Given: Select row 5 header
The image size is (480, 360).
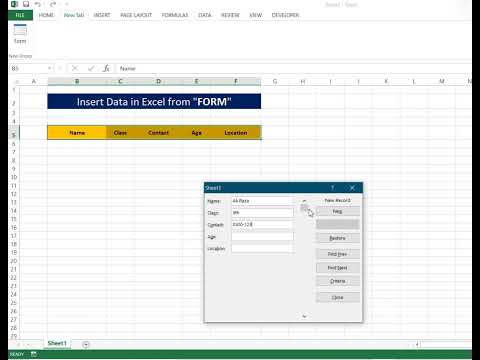Looking at the screenshot, I should [14, 134].
